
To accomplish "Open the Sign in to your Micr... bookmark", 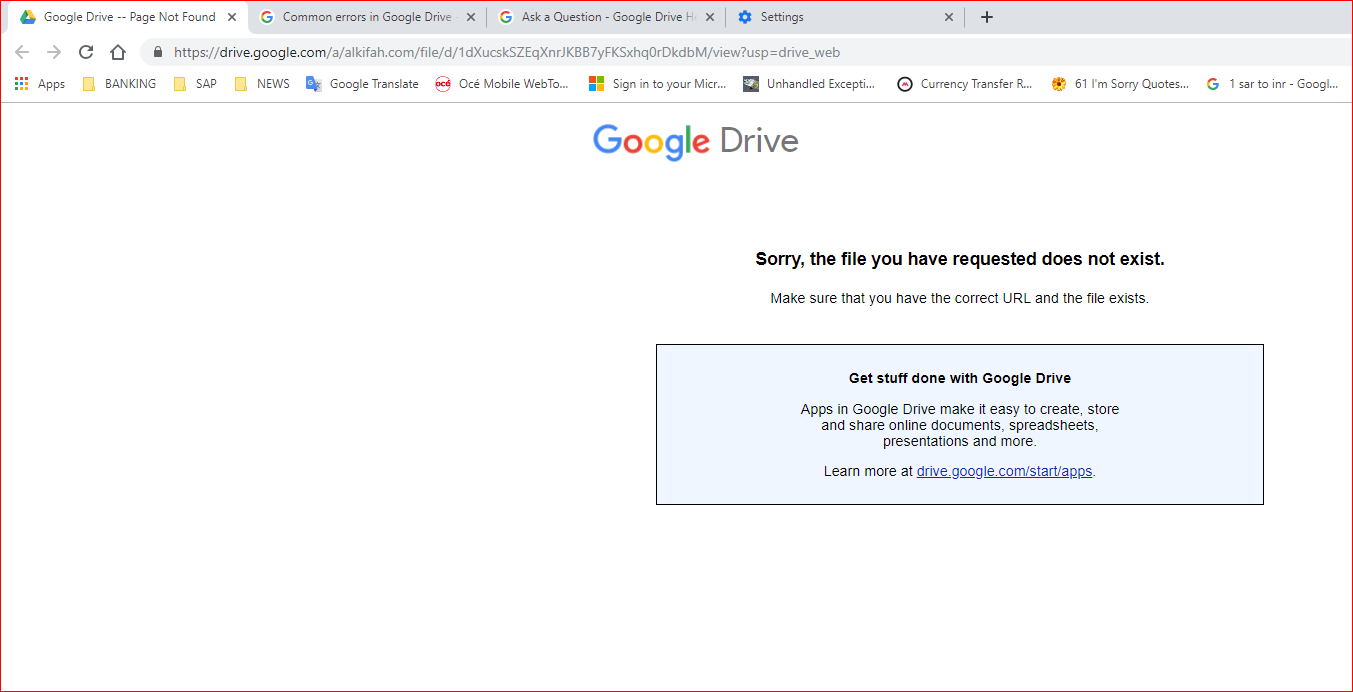I will (658, 84).
